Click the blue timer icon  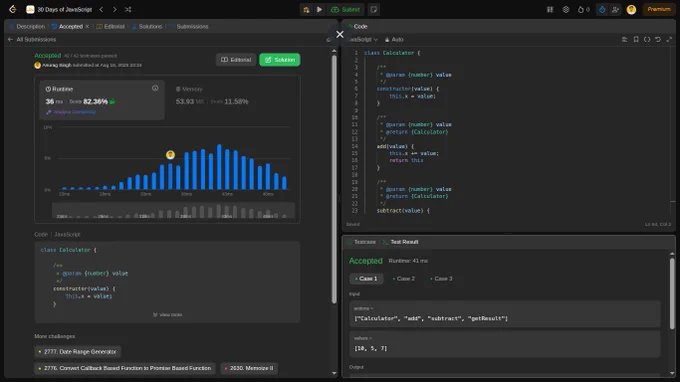(602, 9)
